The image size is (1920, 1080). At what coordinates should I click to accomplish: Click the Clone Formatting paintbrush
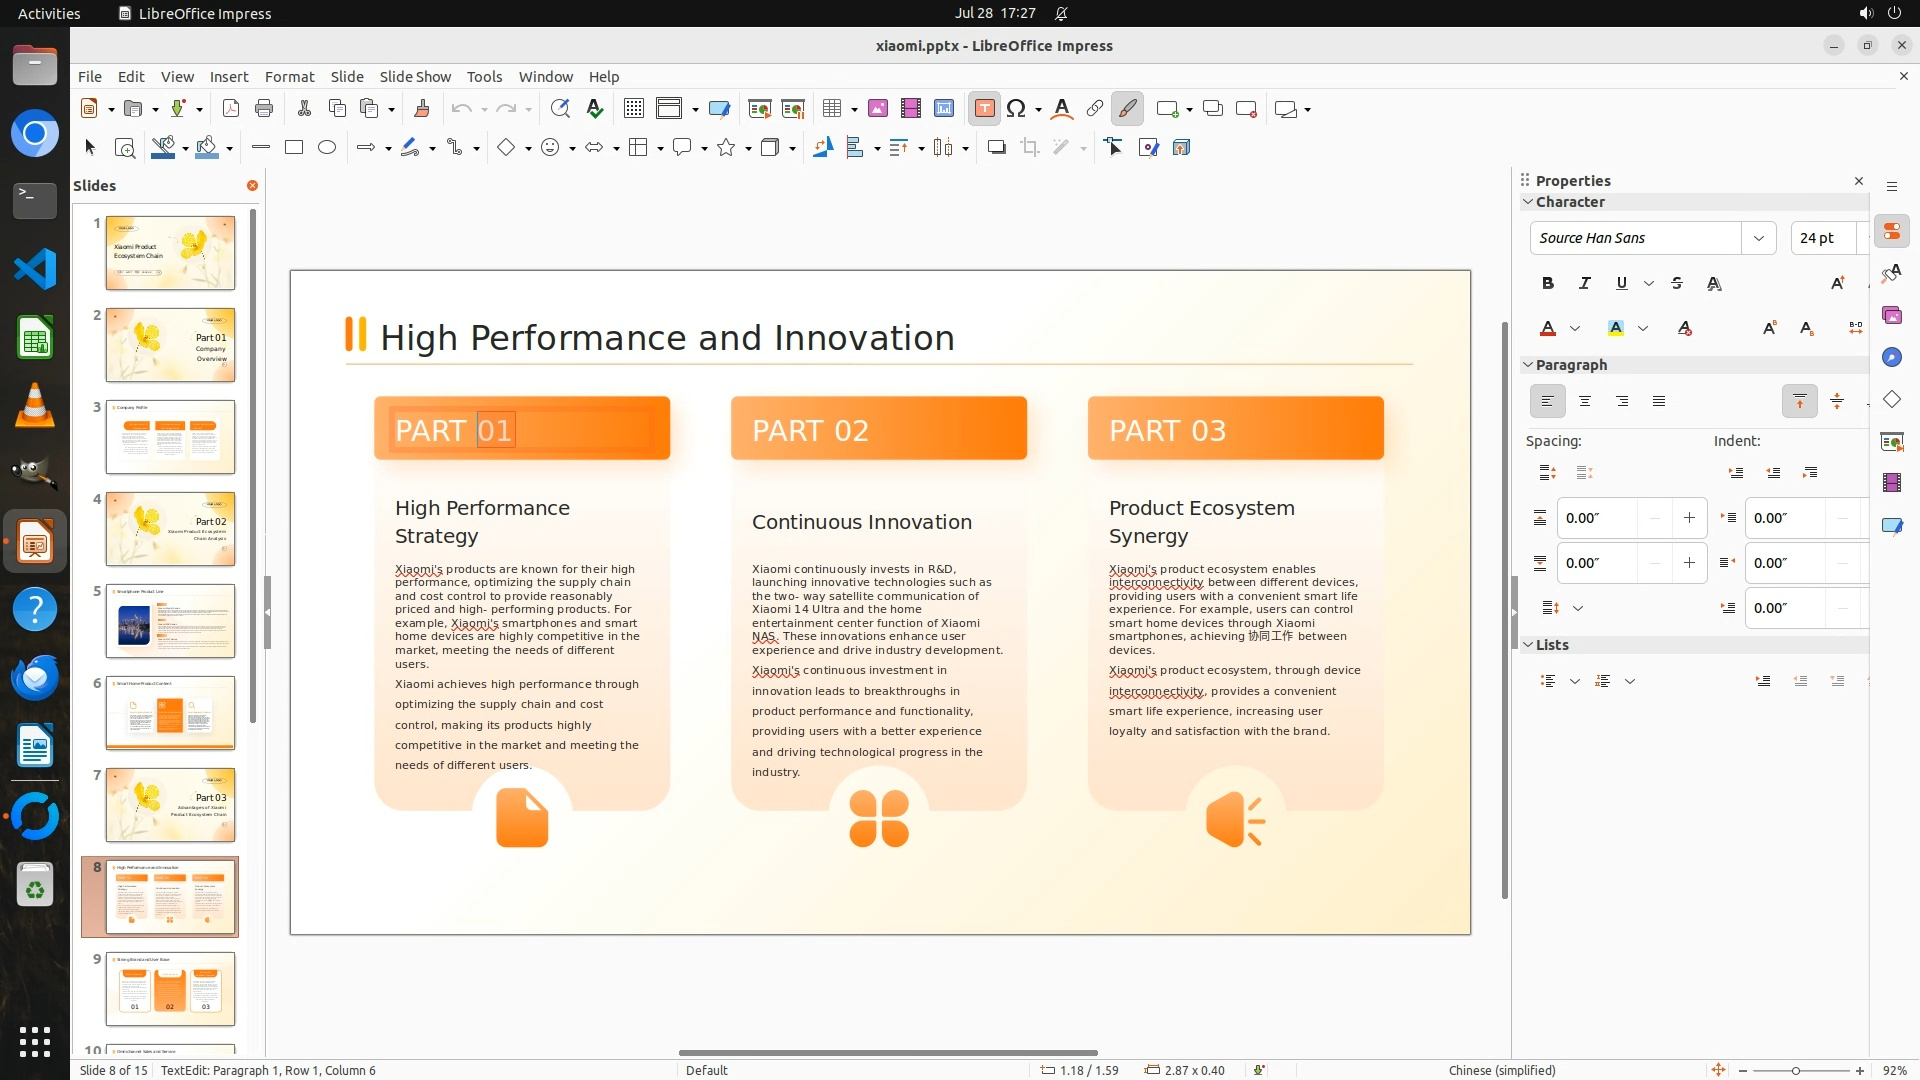421,109
